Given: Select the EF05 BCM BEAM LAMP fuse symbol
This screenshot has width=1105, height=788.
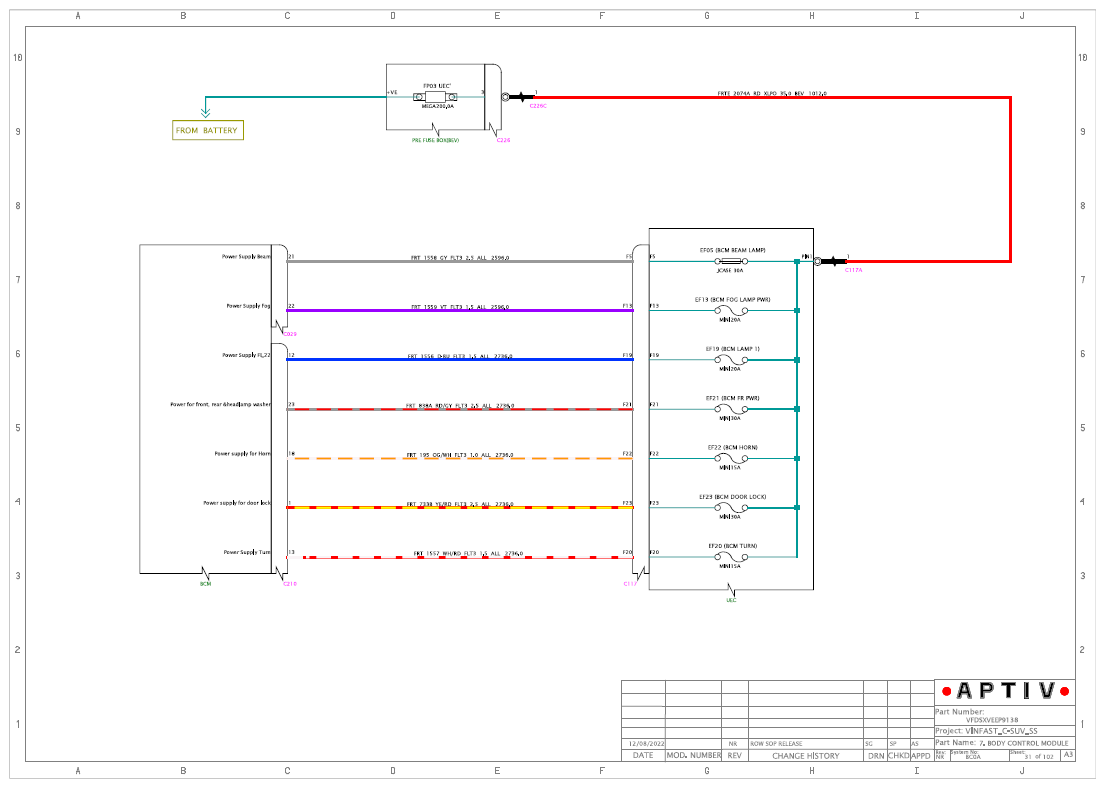Looking at the screenshot, I should pos(731,261).
